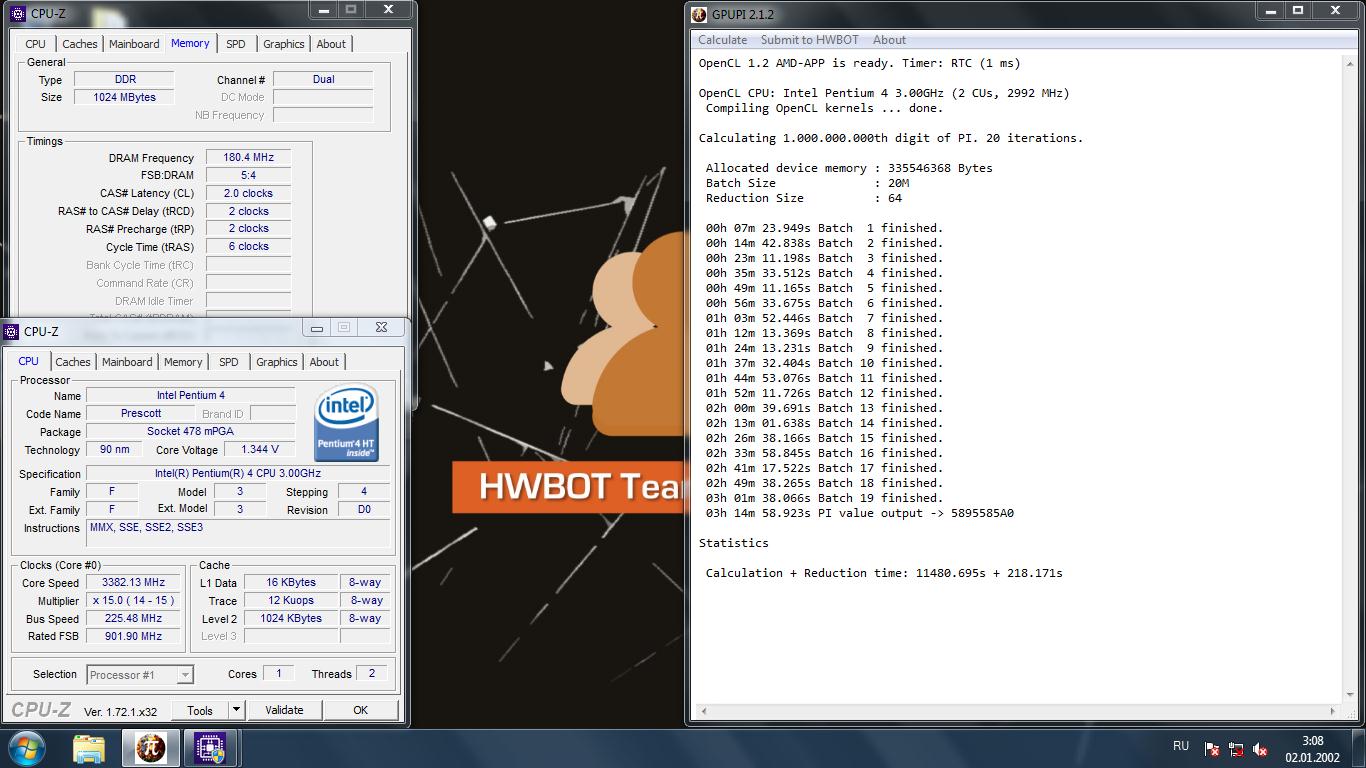Minimize the GPUPI window

[1270, 10]
